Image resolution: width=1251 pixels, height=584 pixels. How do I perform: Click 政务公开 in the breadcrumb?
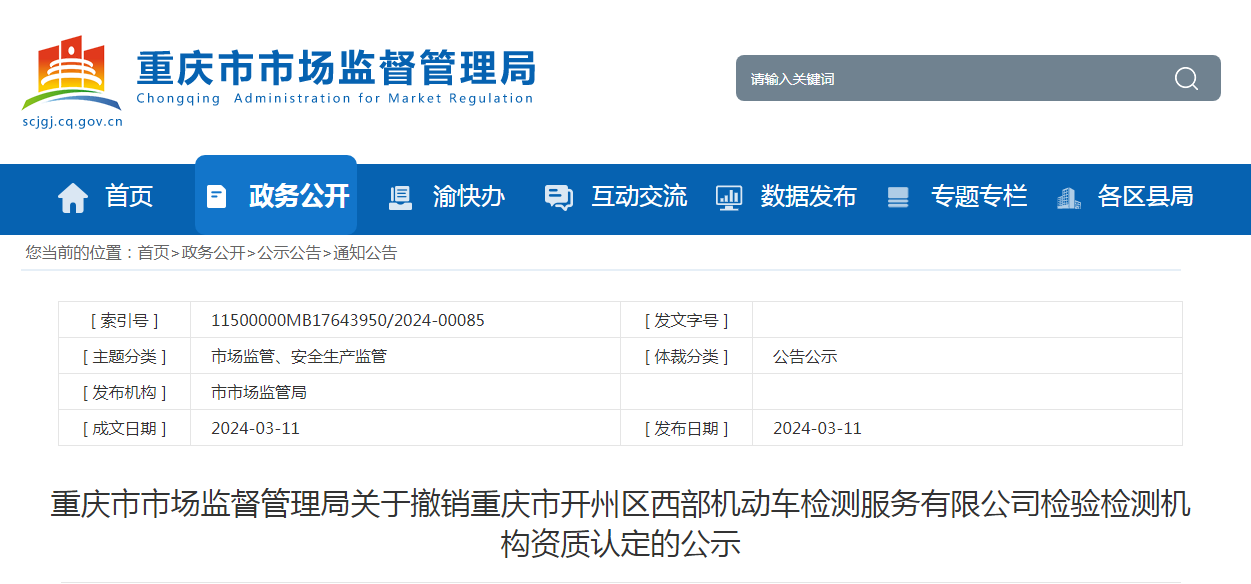coord(213,253)
